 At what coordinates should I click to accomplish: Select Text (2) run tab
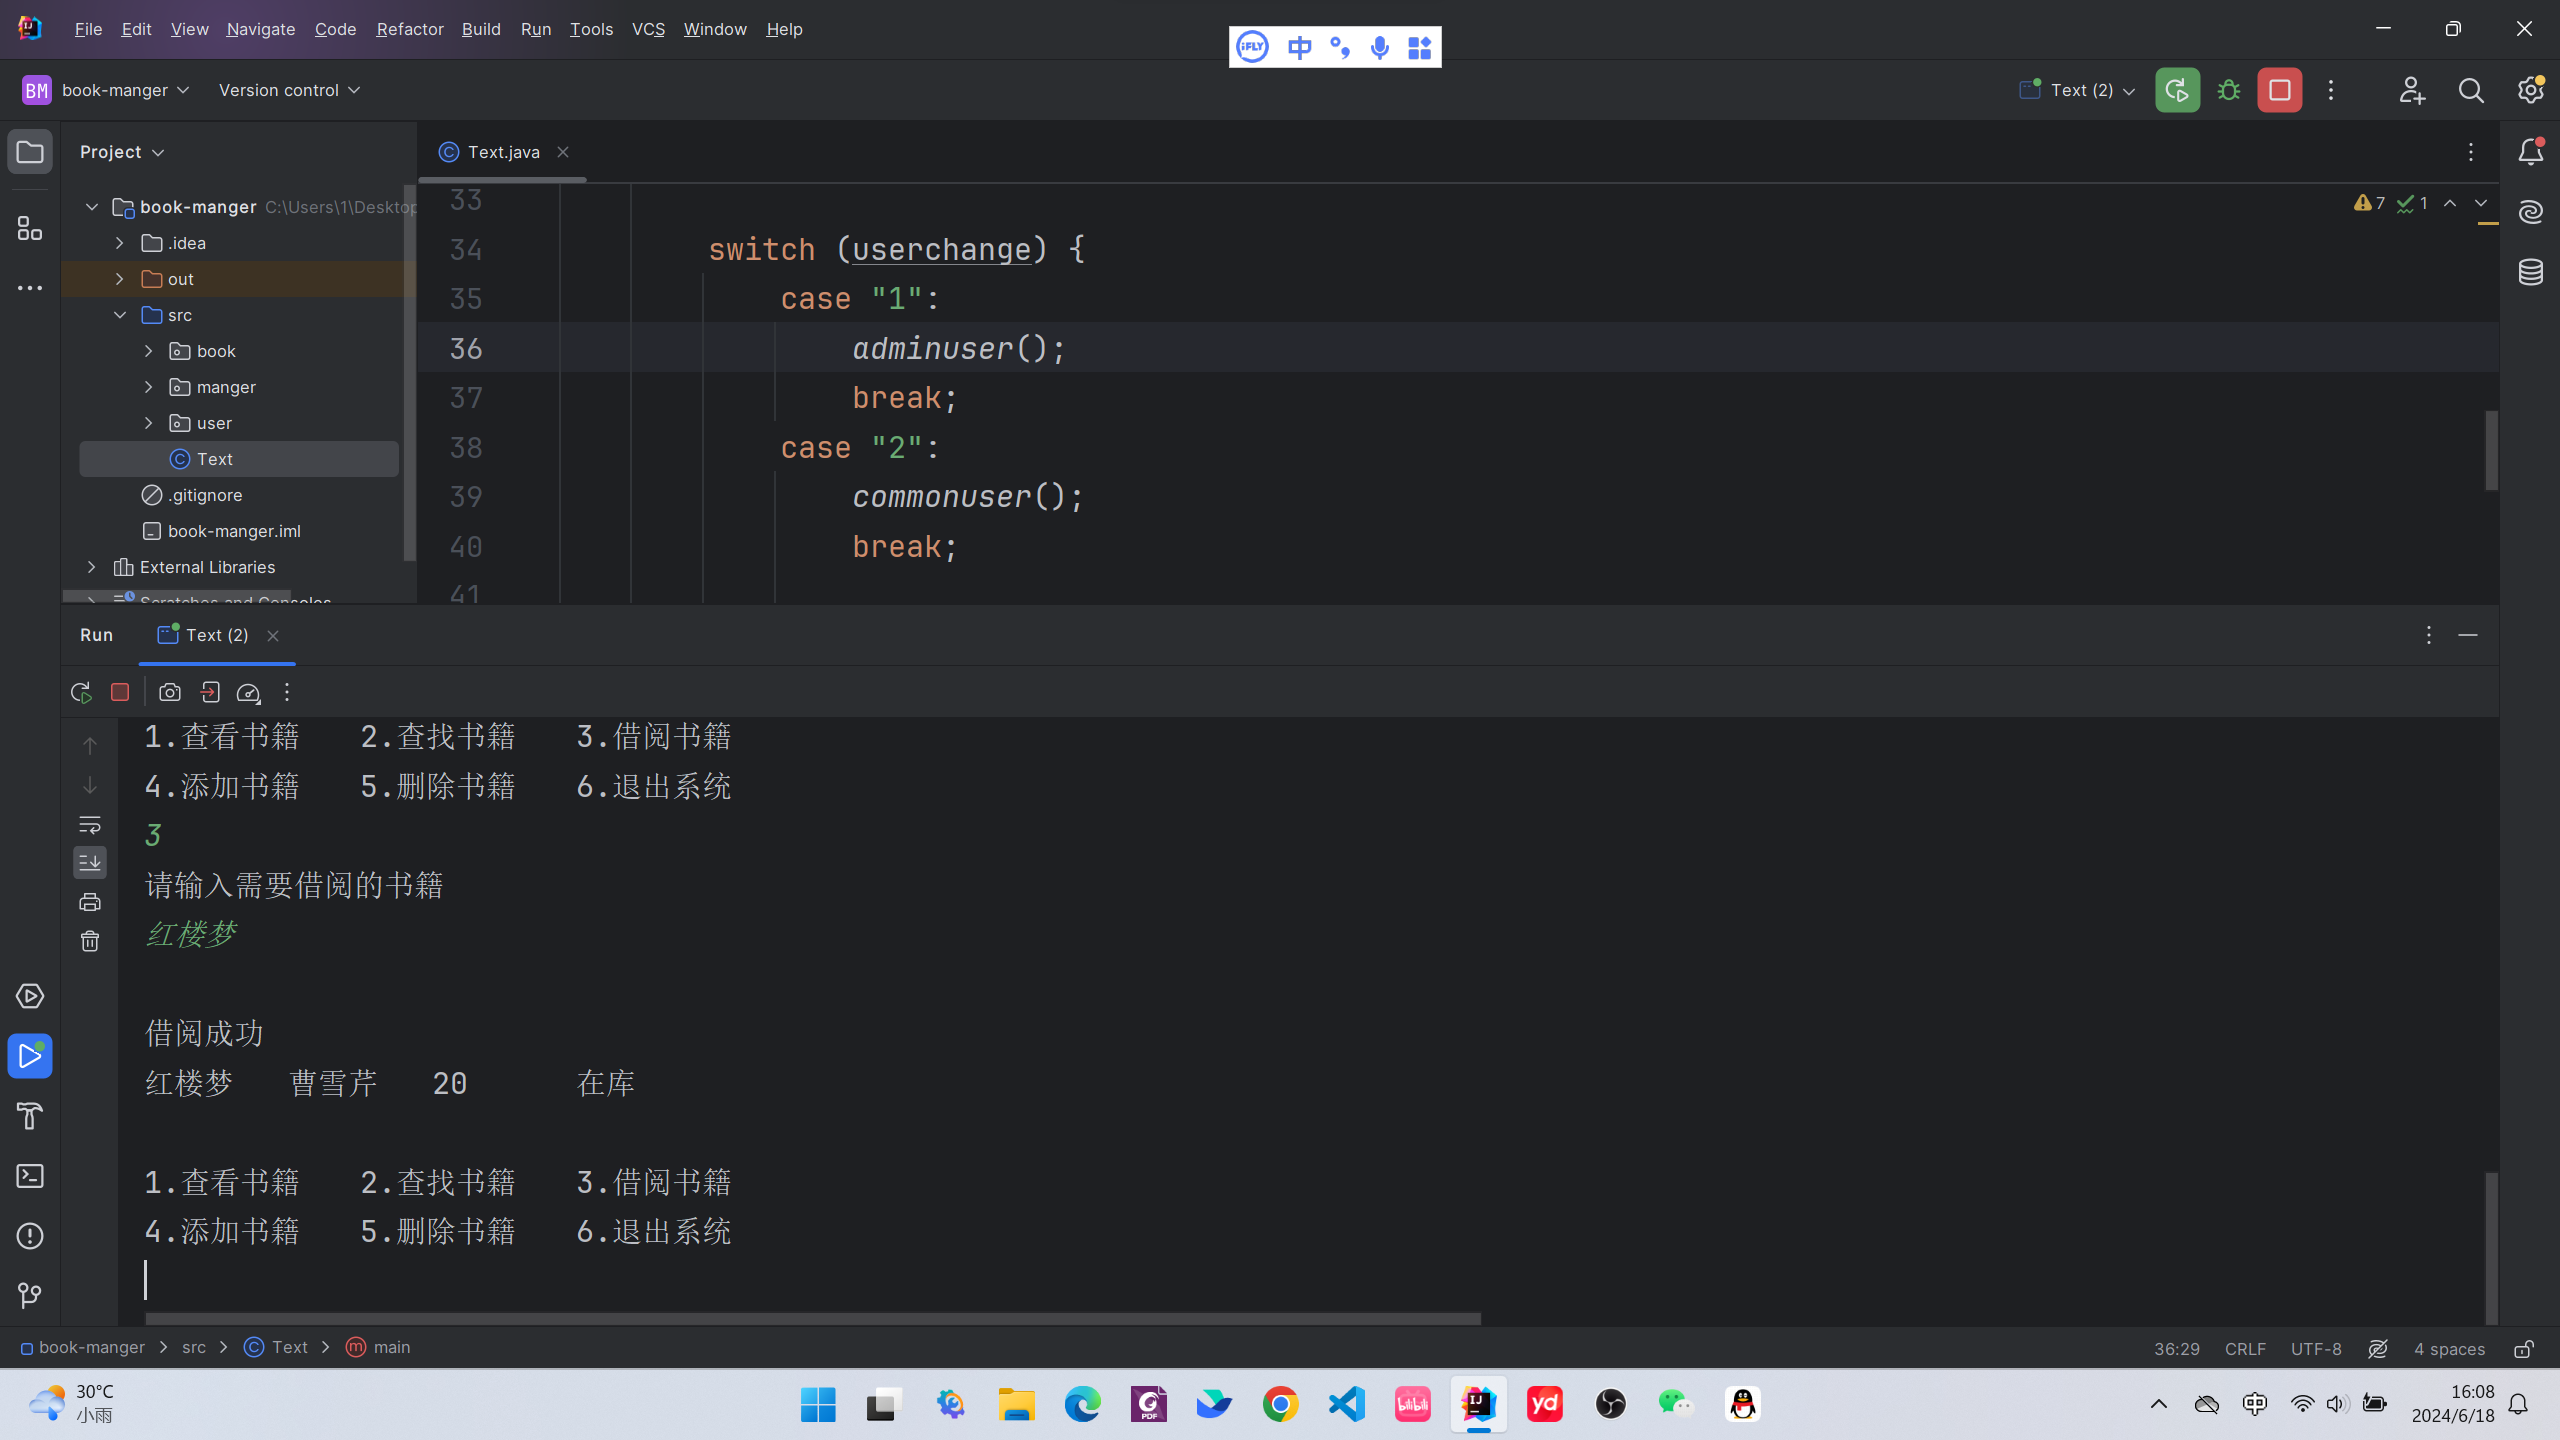click(217, 635)
